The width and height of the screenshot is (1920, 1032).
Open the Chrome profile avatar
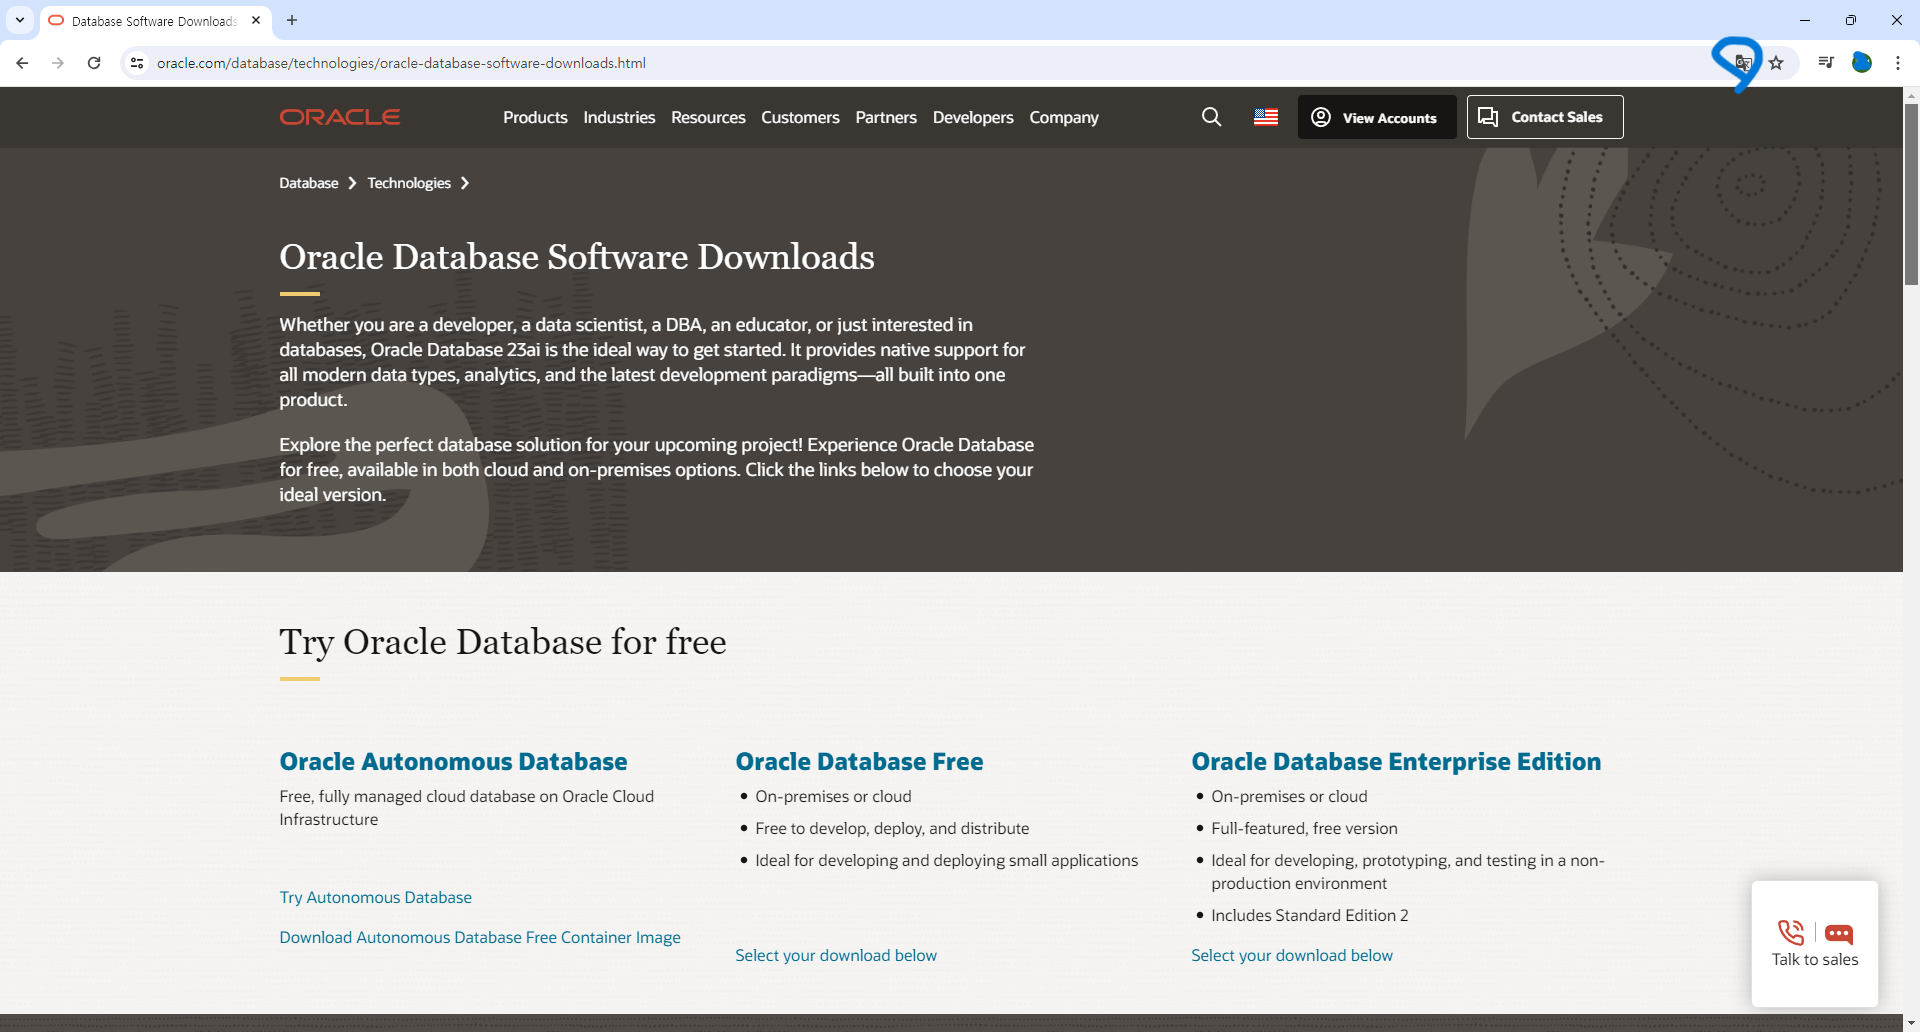[x=1862, y=63]
